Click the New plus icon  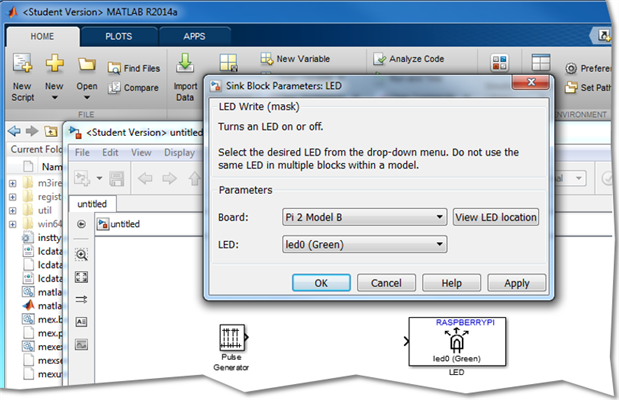coord(54,63)
